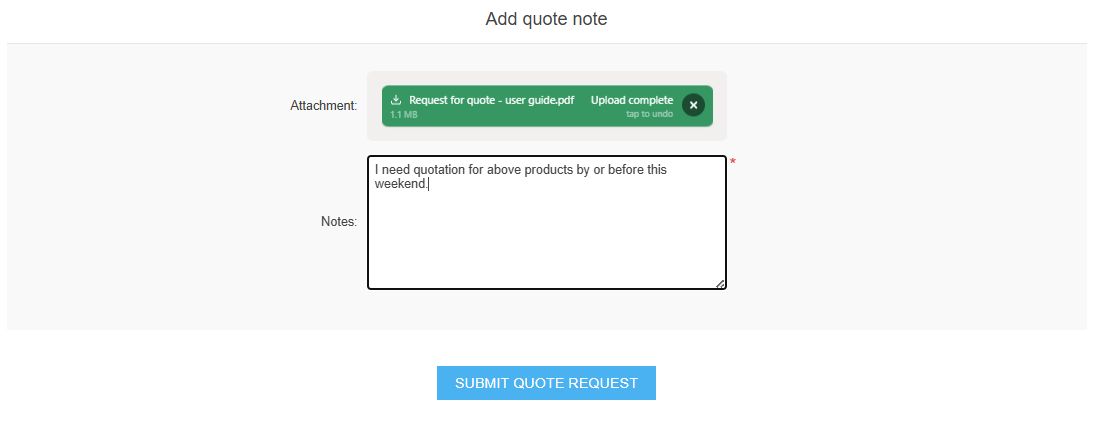Click the resize handle of the Notes box
Viewport: 1093px width, 421px height.
pos(720,284)
